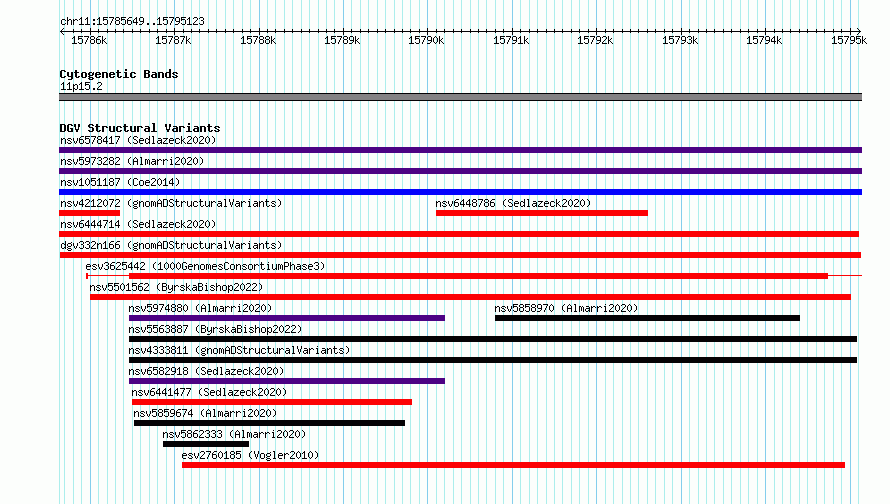Click the chr11:15785649..15795123 coordinate label
Screen dimensions: 890x504
(132, 22)
